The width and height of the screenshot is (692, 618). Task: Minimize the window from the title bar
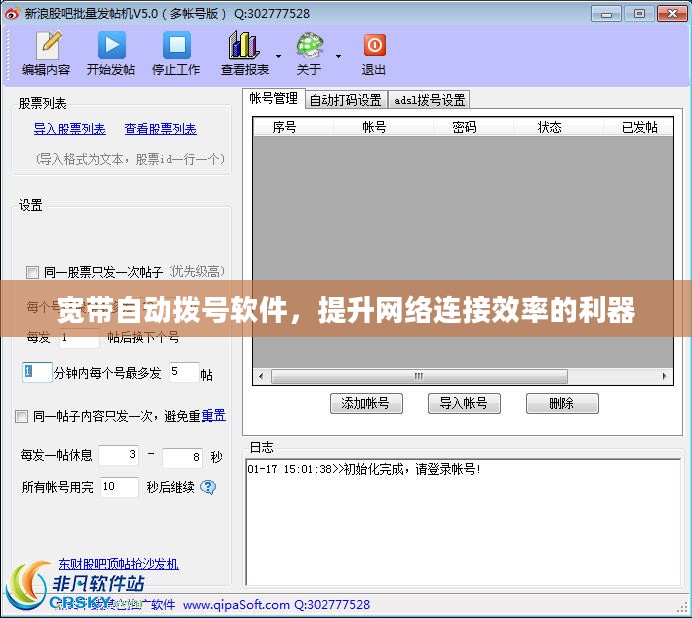pos(606,14)
